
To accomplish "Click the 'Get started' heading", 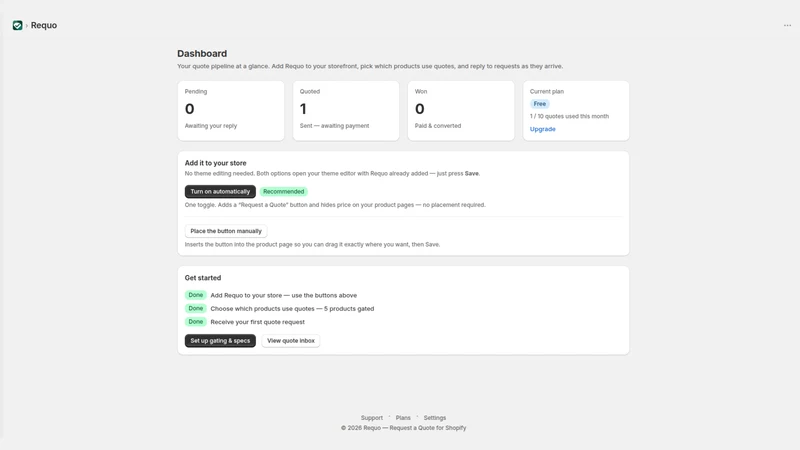I will 203,278.
